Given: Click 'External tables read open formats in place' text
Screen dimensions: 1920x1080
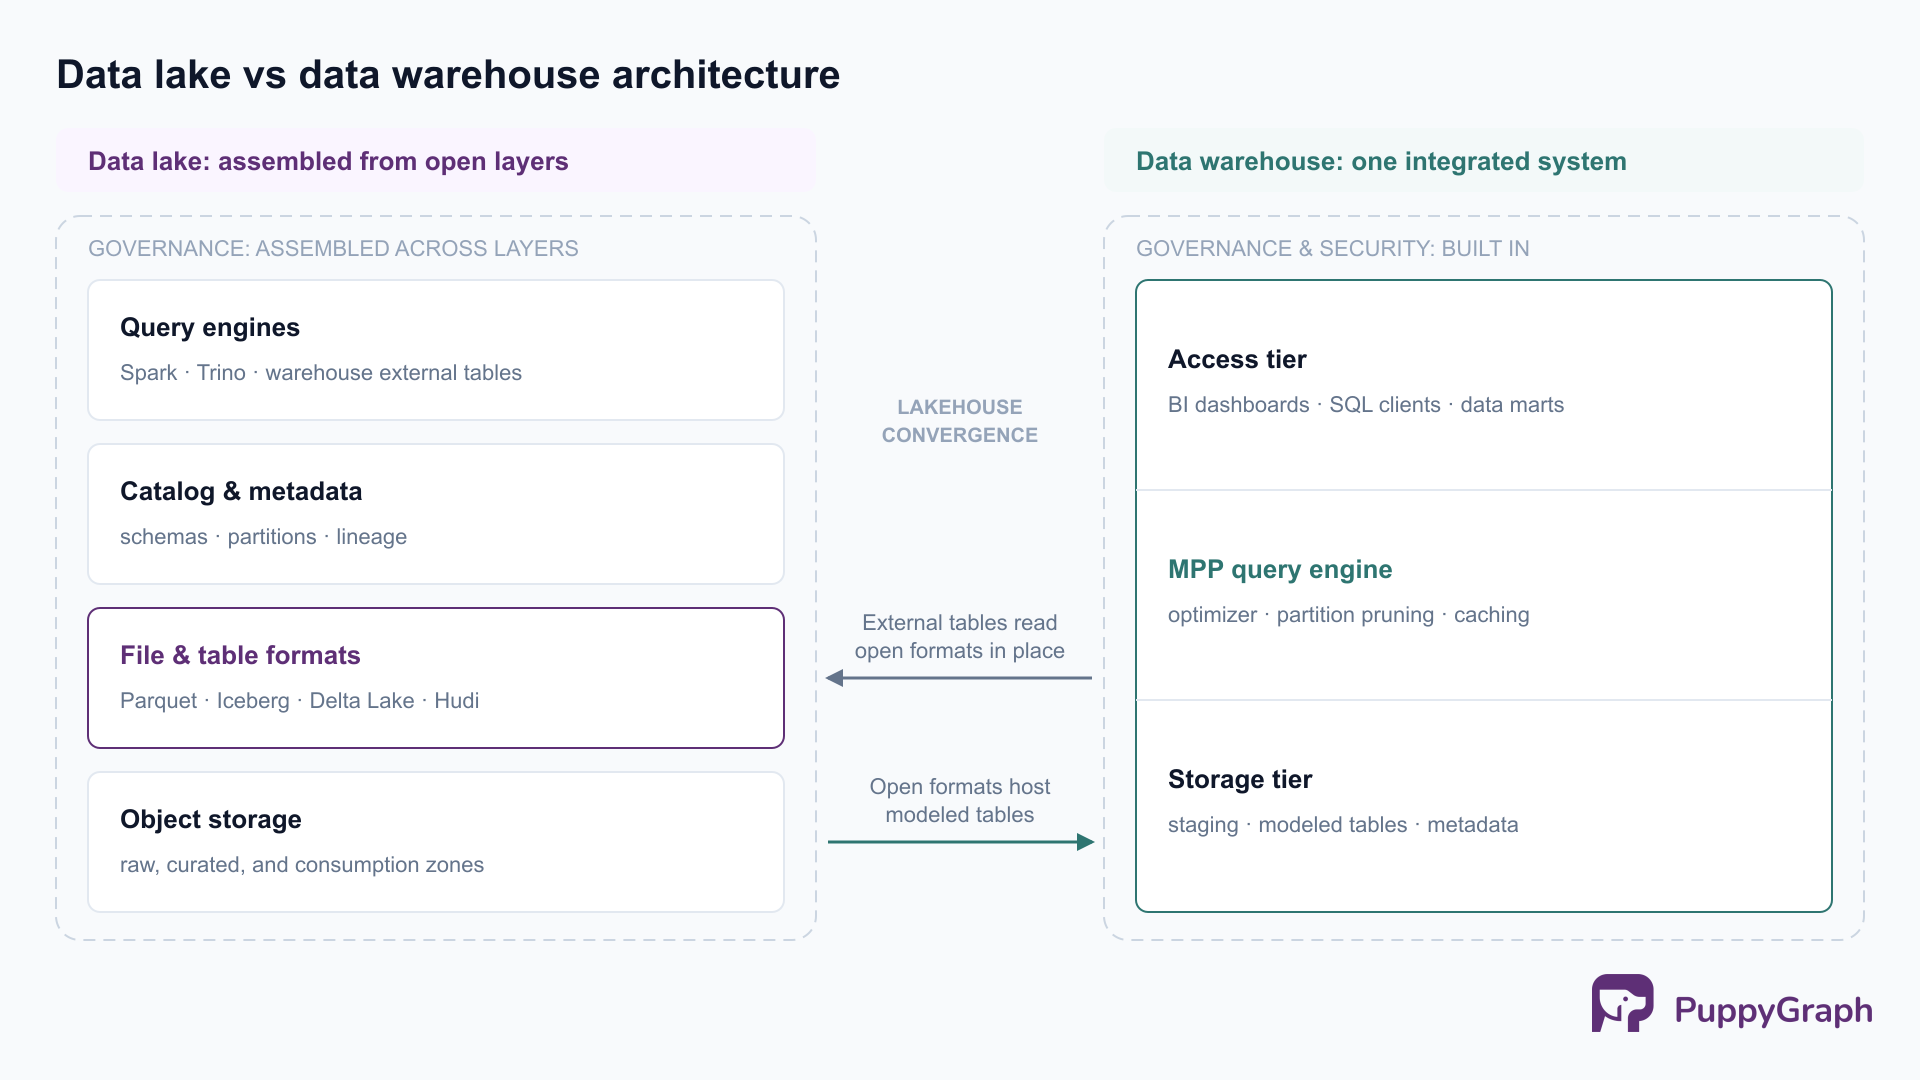Looking at the screenshot, I should (x=960, y=637).
